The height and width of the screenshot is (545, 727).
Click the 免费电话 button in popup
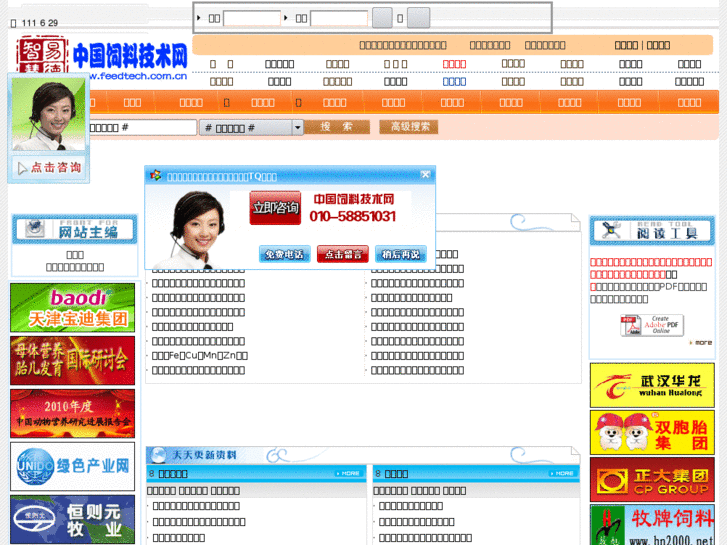284,254
